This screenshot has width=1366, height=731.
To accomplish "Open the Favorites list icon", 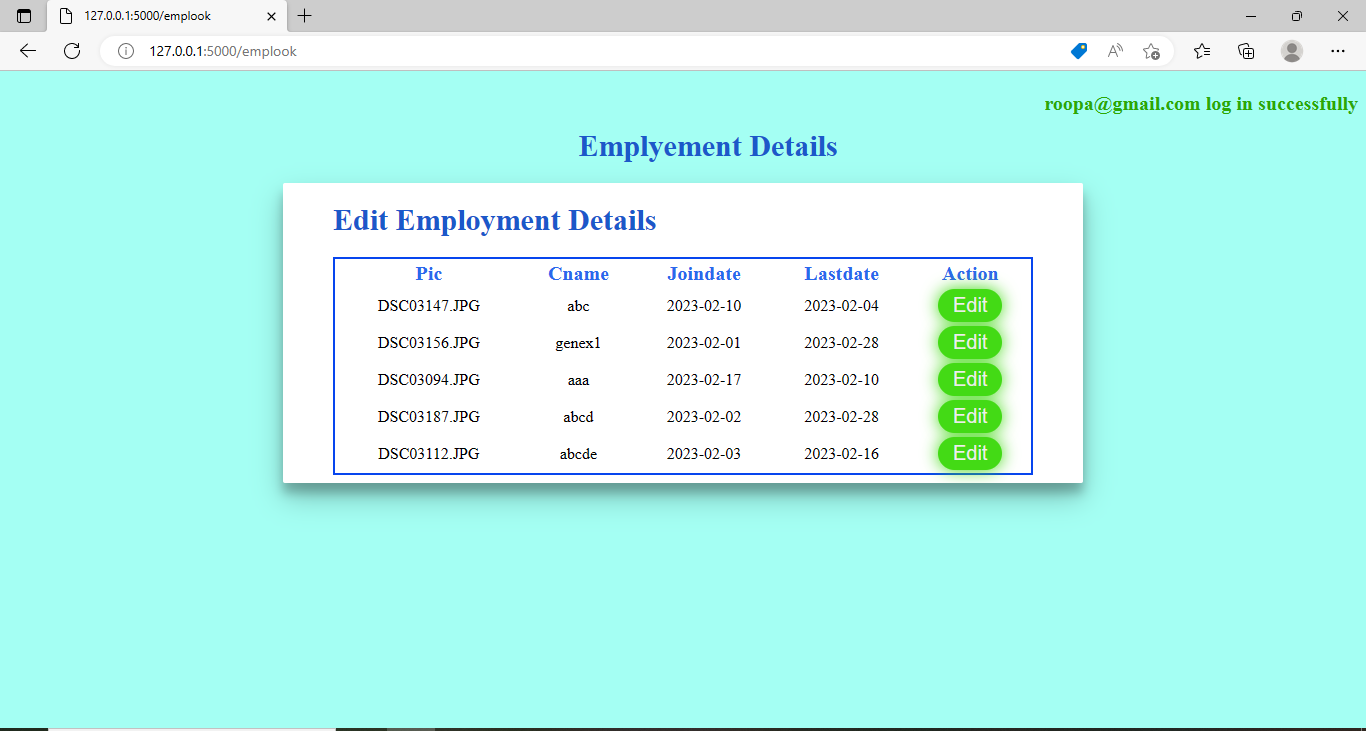I will pos(1202,51).
